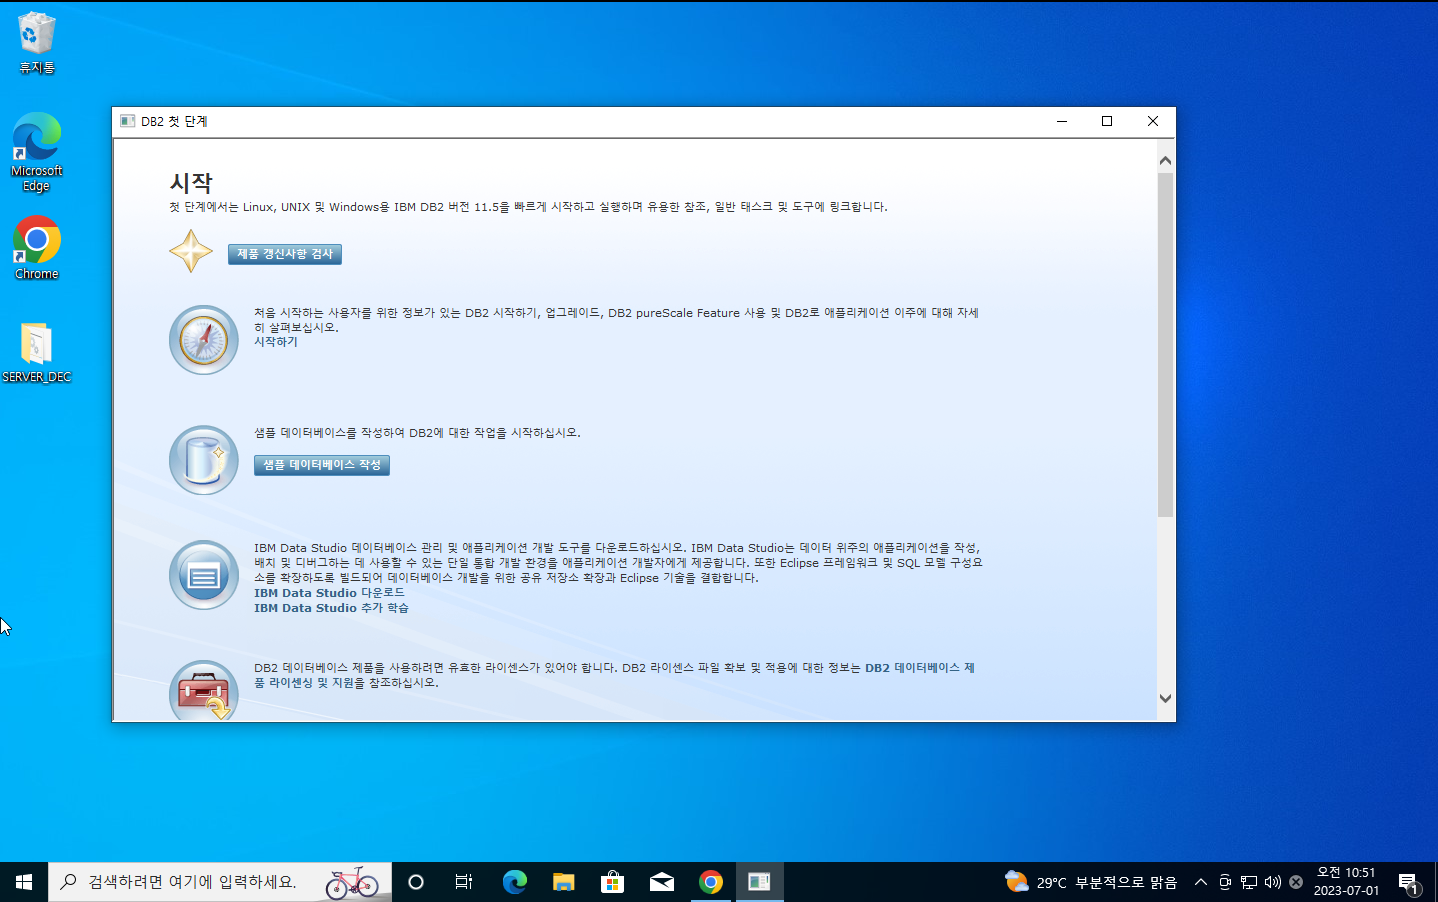The height and width of the screenshot is (902, 1438).
Task: Minimize the DB2 첫 단계 window
Action: tap(1062, 121)
